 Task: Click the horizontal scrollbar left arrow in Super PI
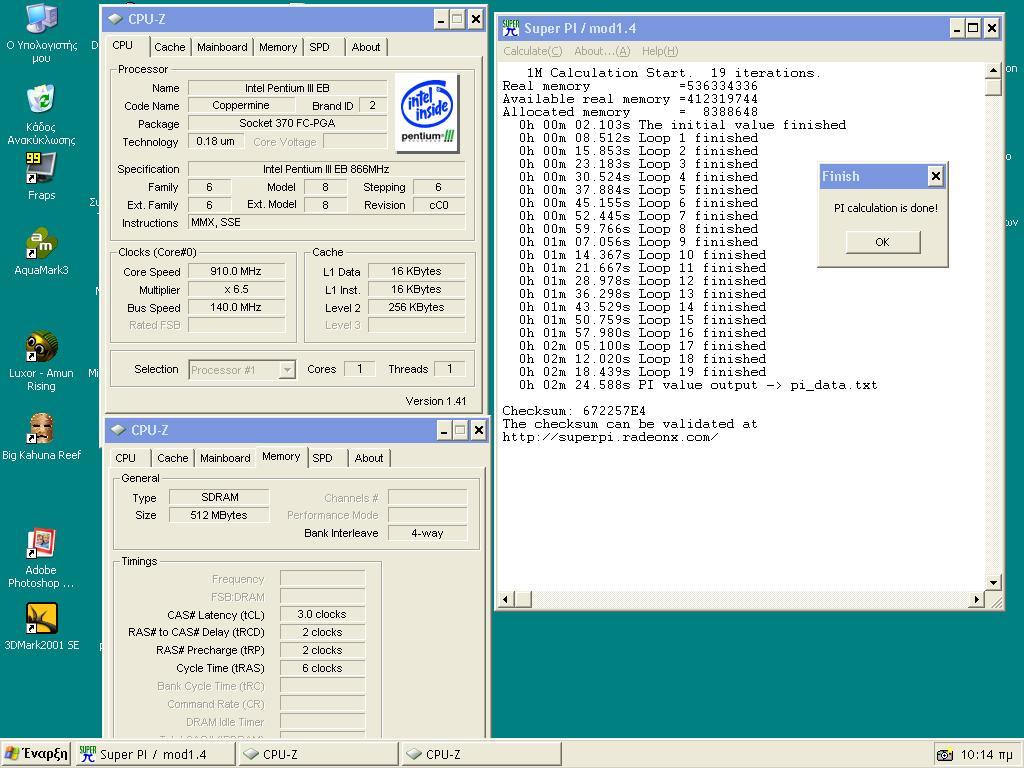pyautogui.click(x=506, y=599)
